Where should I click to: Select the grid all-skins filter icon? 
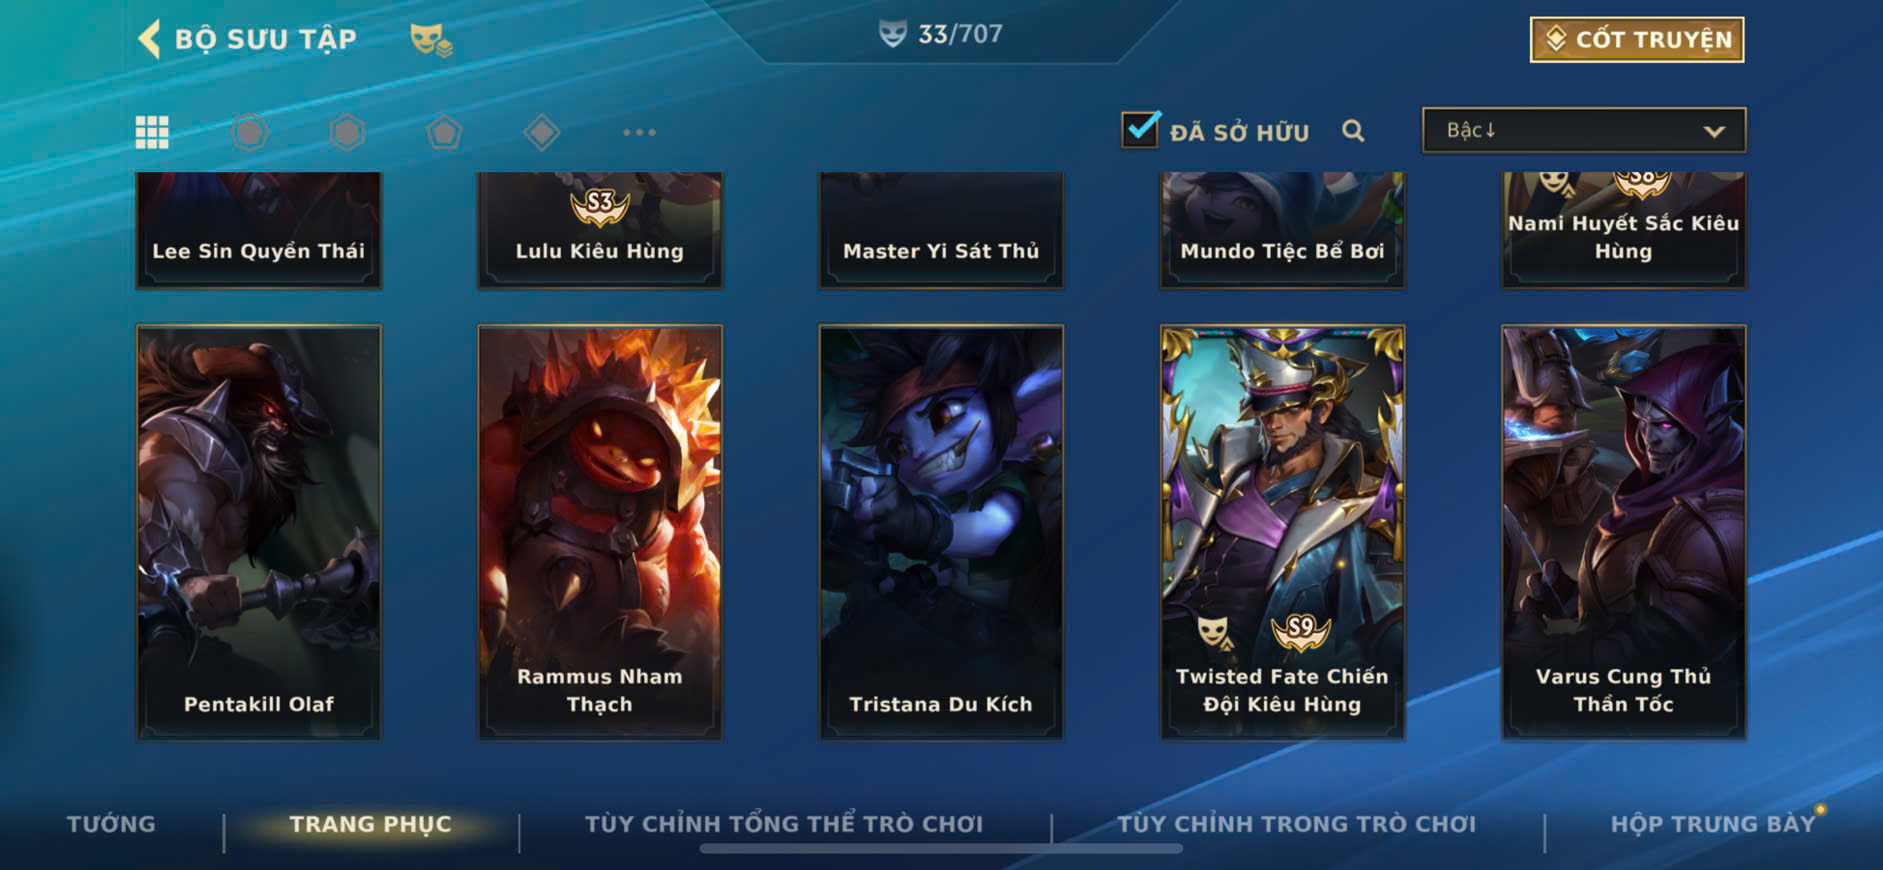(152, 132)
